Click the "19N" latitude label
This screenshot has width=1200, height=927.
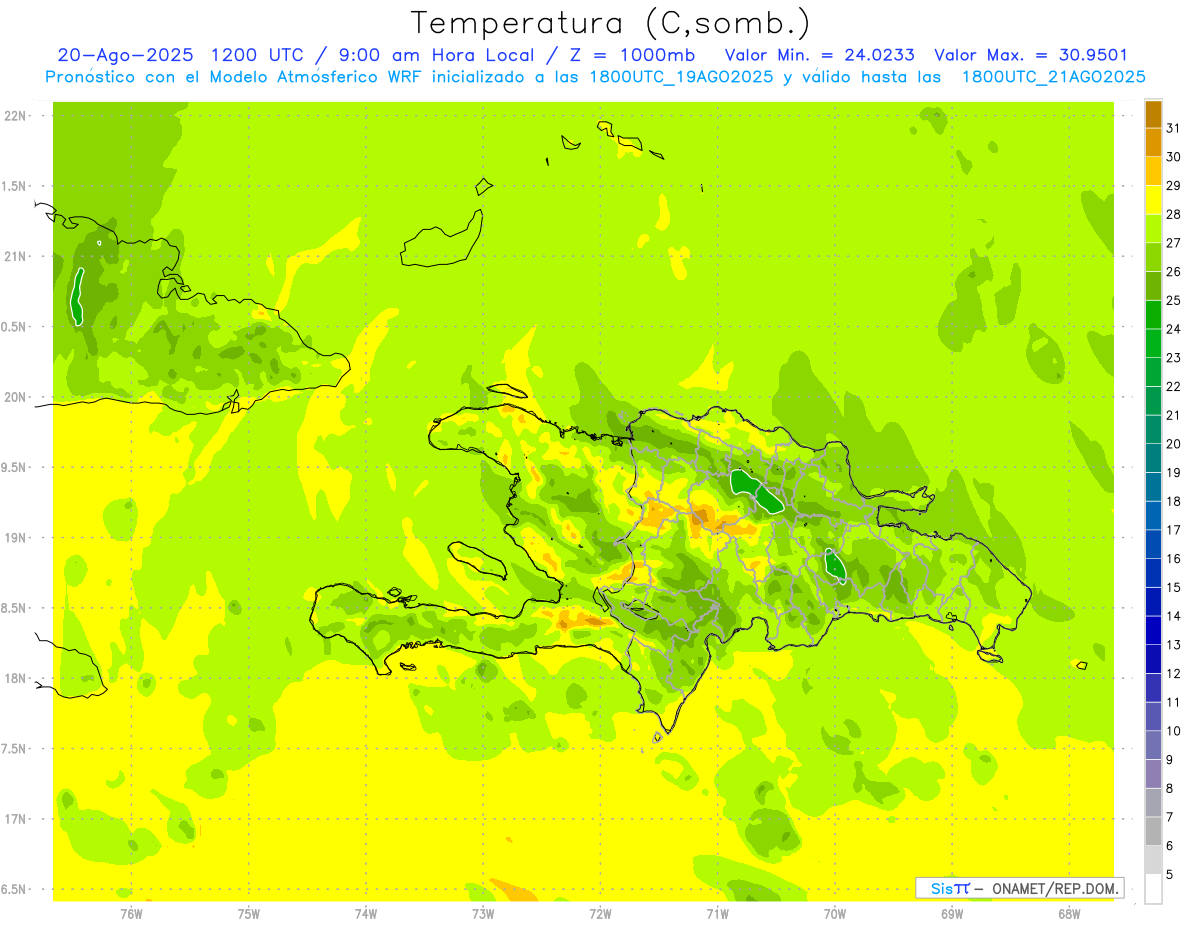tap(15, 537)
